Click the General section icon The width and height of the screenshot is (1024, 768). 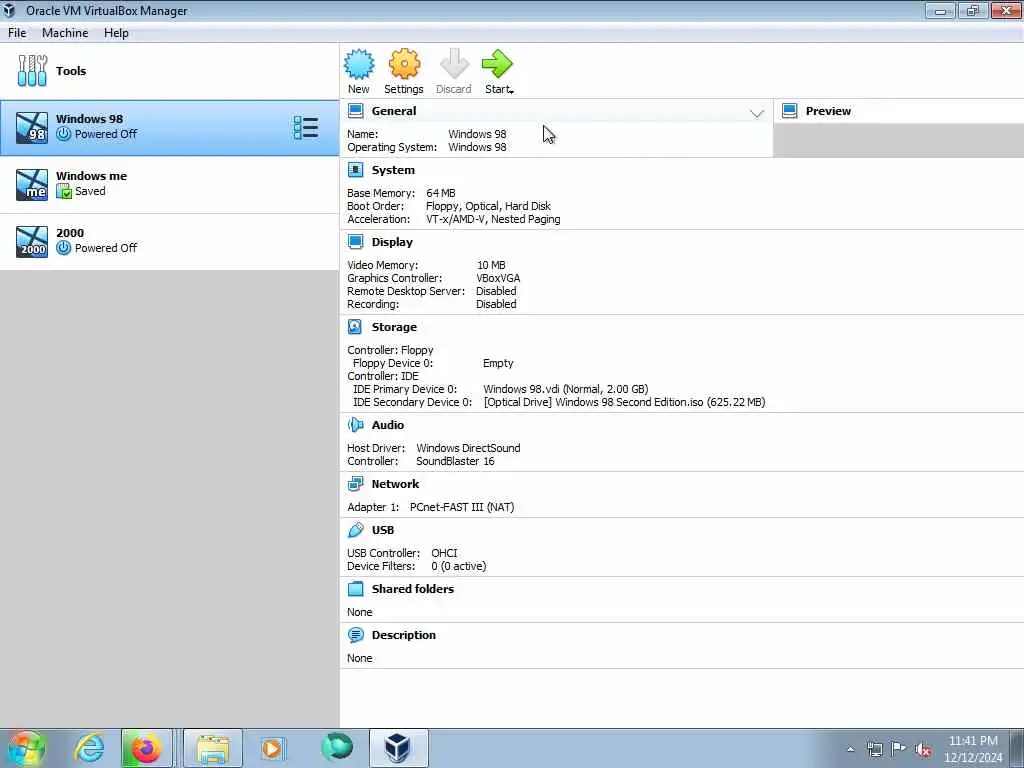tap(356, 110)
